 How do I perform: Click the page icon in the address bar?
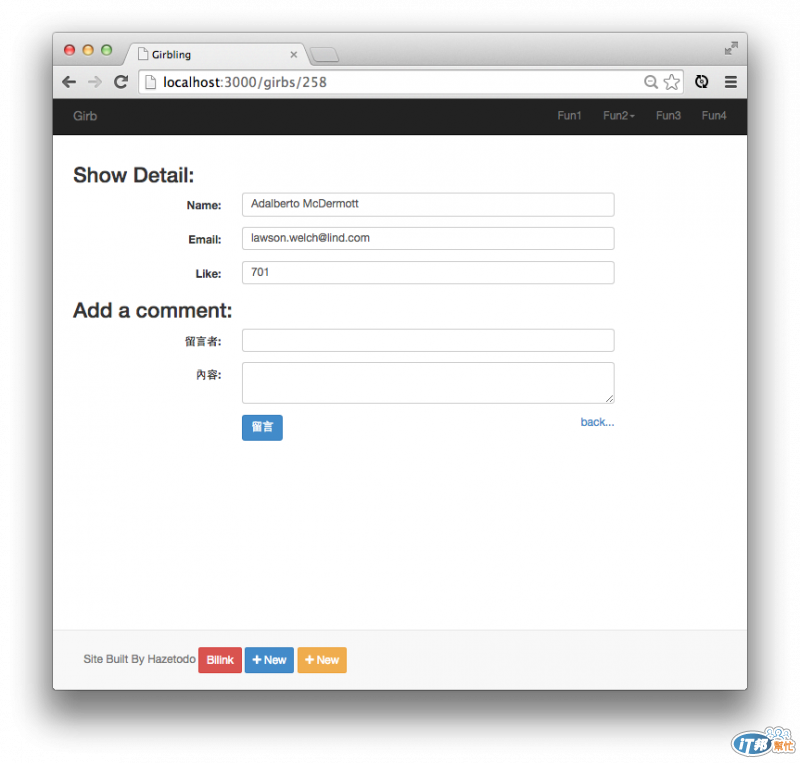tap(151, 82)
